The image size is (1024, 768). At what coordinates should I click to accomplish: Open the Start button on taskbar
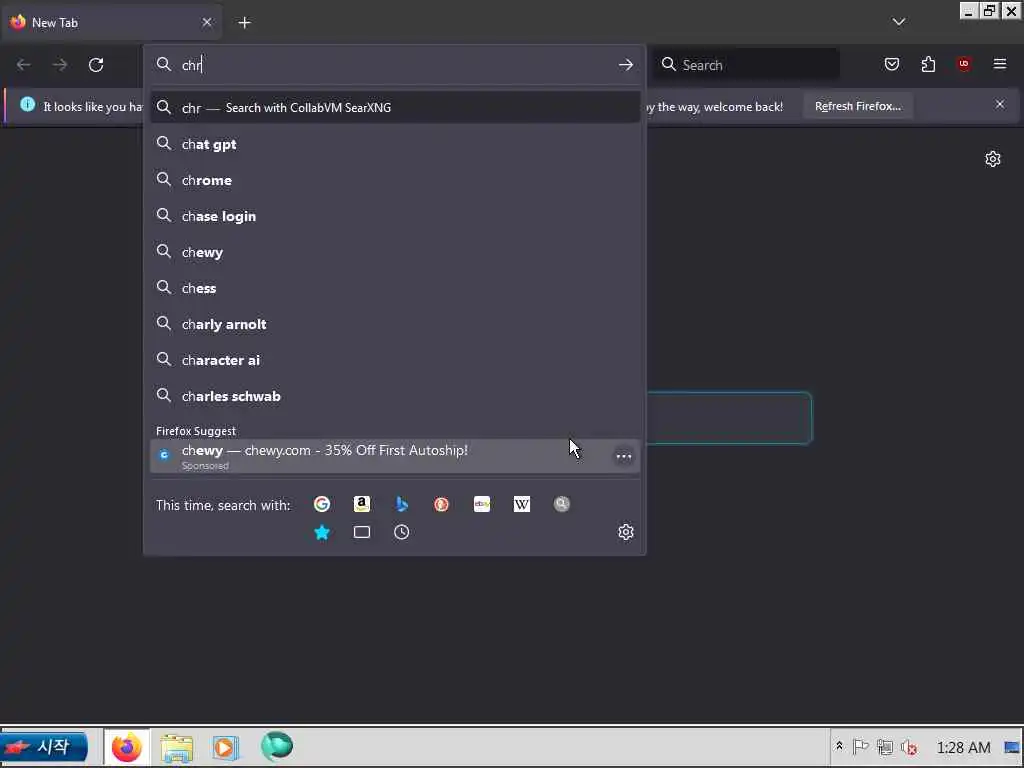(44, 746)
